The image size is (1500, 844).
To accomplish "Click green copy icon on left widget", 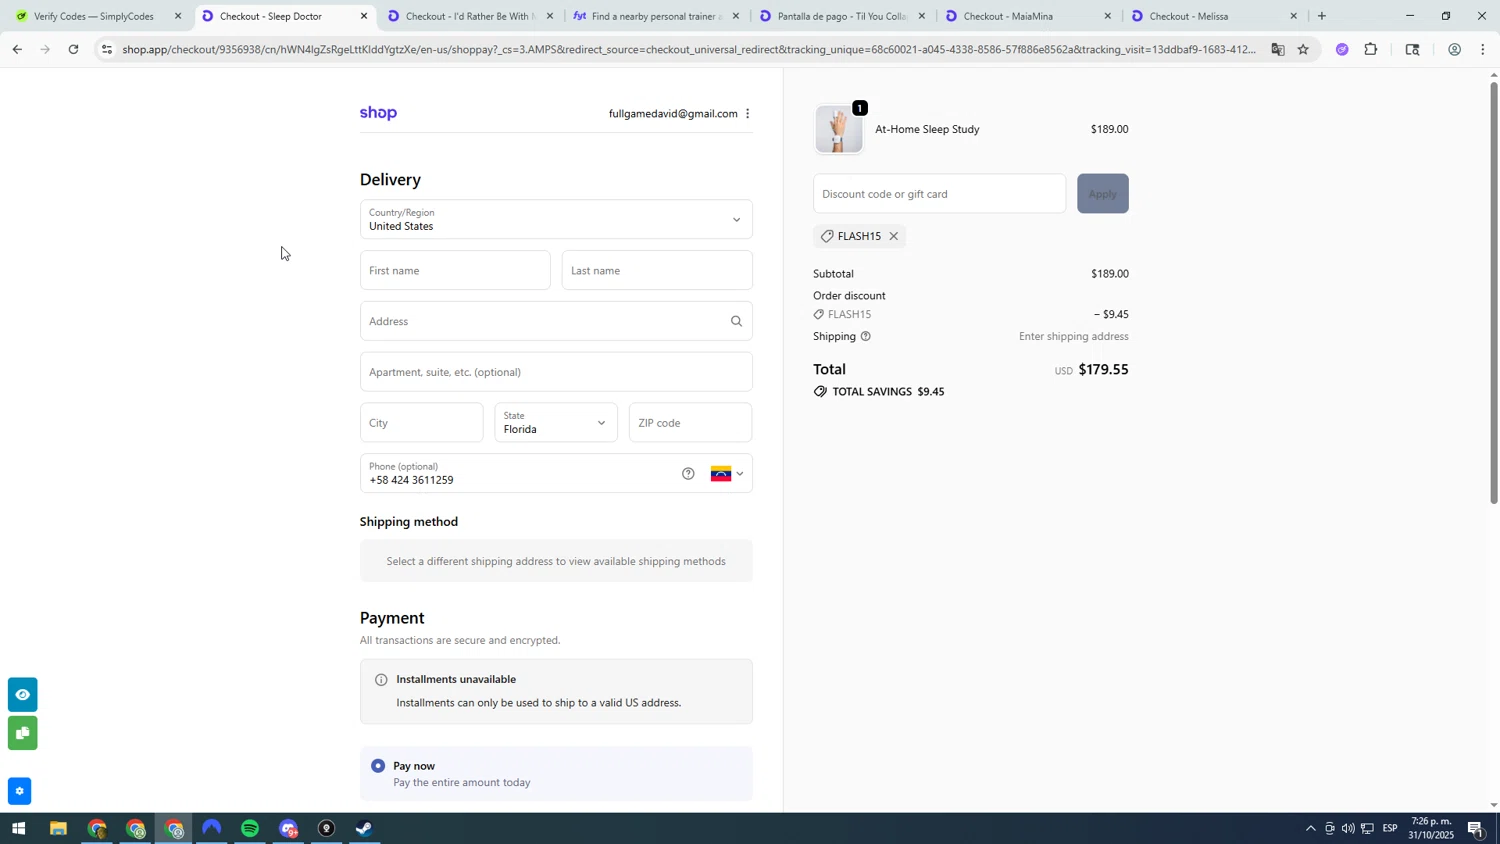I will tap(22, 734).
